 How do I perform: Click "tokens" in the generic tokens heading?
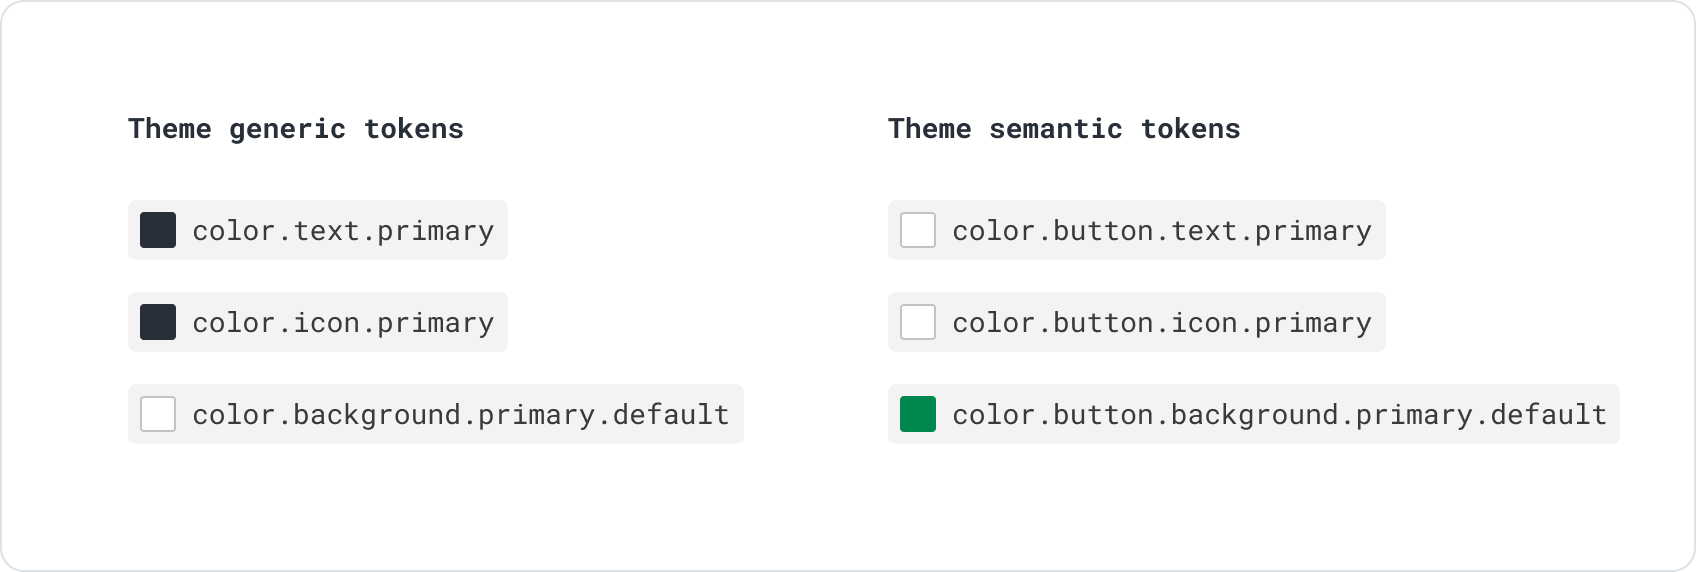(x=414, y=129)
